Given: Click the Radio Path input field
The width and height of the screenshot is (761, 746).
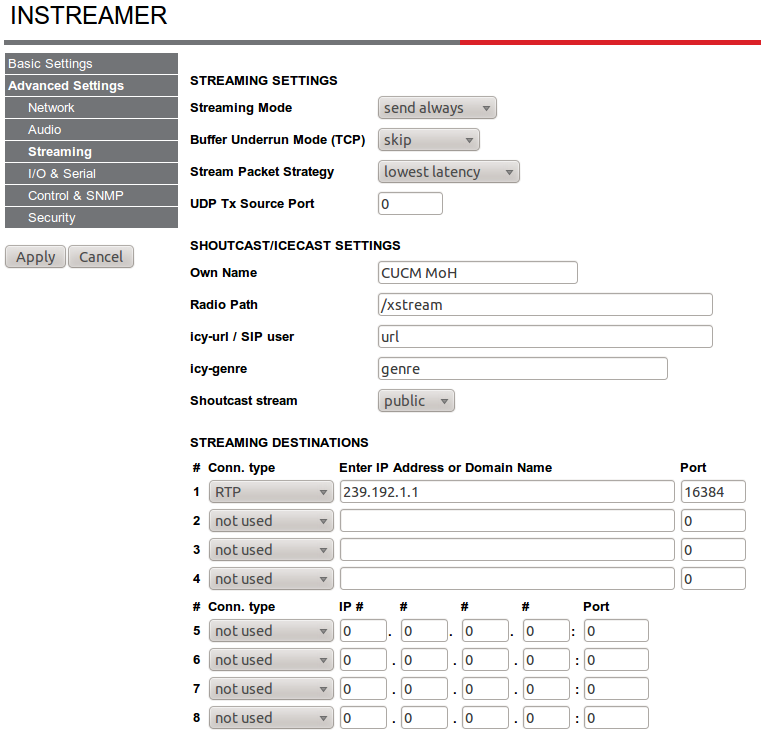Looking at the screenshot, I should [x=544, y=305].
